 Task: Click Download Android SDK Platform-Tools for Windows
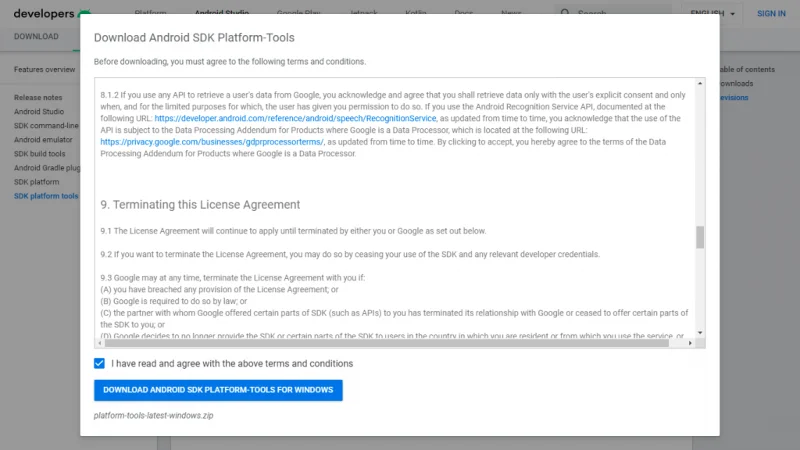point(218,390)
